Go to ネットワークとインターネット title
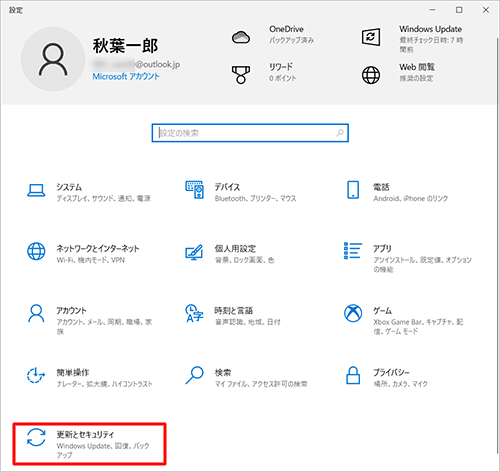Screen dimensions: 500x472 (98, 248)
